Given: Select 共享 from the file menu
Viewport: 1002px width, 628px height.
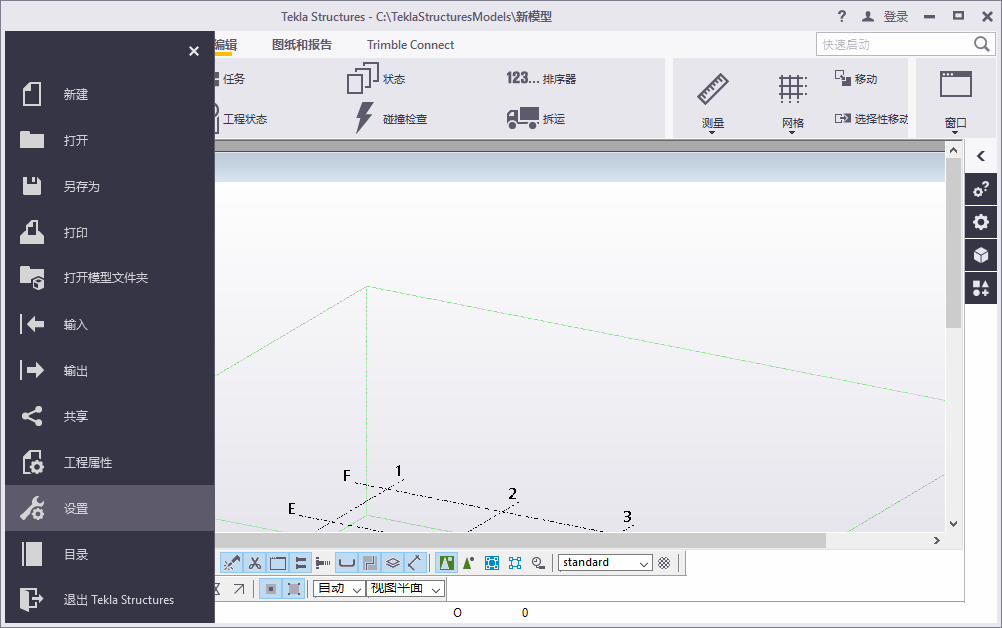Looking at the screenshot, I should point(110,417).
